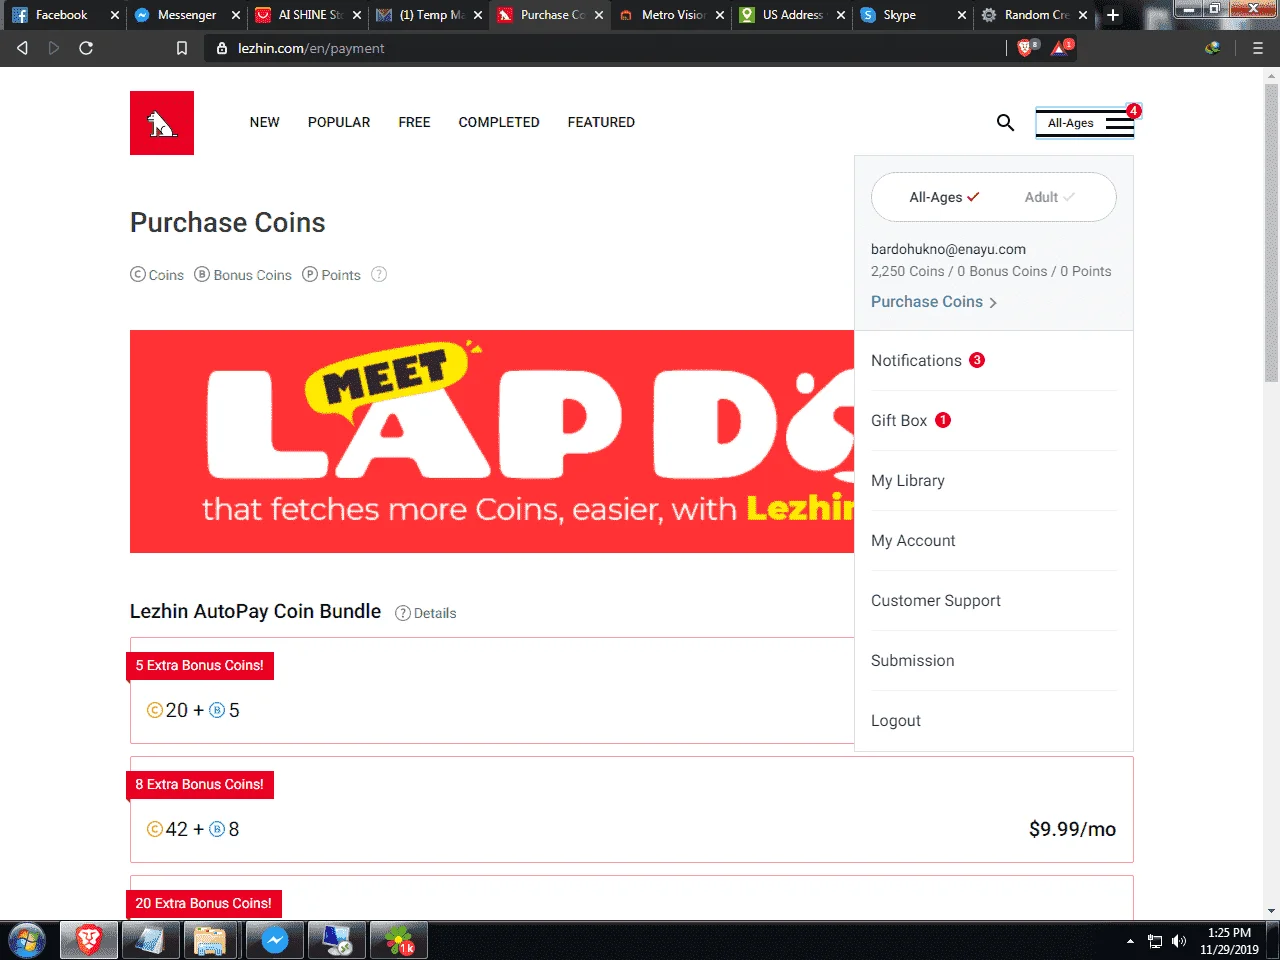Click the Bonus Coins legend icon
The image size is (1280, 960).
[x=202, y=274]
